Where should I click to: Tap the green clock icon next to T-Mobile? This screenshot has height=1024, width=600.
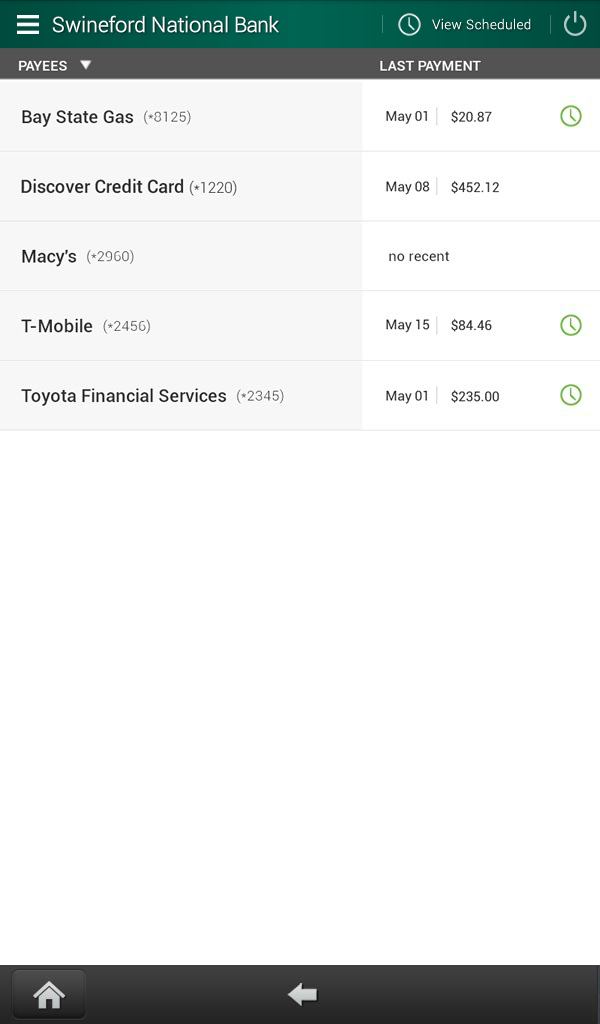point(571,325)
